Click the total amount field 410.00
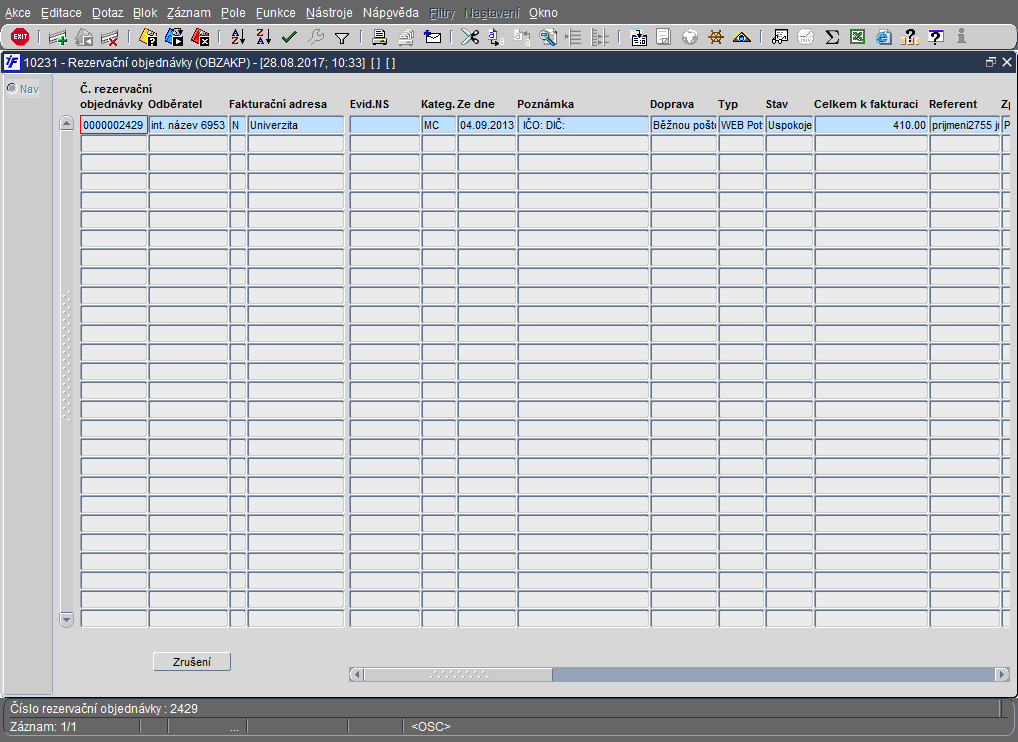1018x742 pixels. (x=871, y=125)
